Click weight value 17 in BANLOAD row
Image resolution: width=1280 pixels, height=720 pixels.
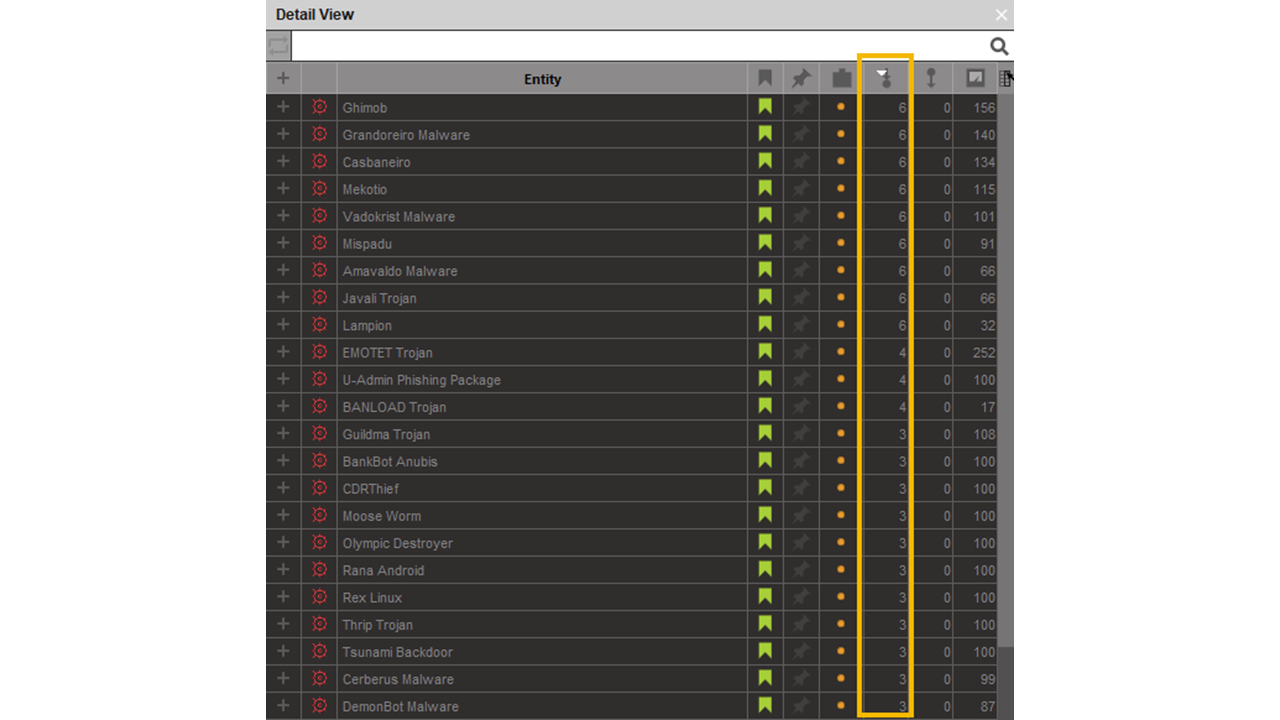(988, 407)
